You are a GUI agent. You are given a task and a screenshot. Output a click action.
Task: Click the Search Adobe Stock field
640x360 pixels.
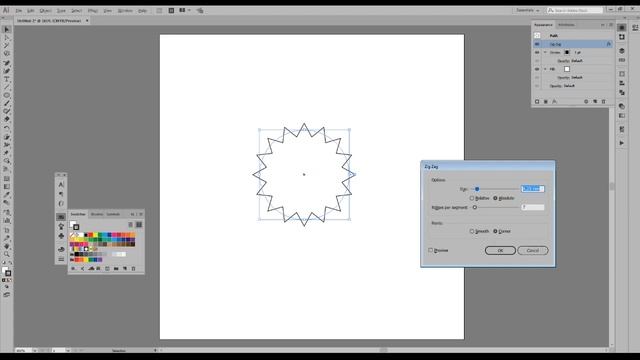pos(575,10)
